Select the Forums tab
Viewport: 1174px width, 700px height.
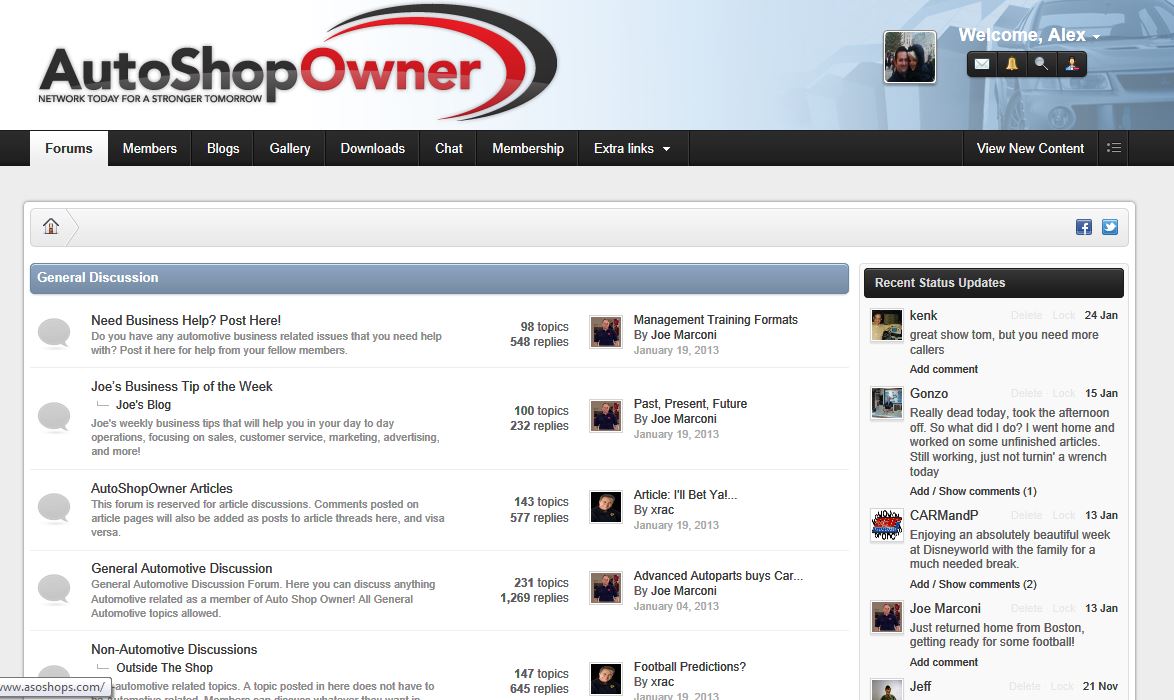[69, 148]
